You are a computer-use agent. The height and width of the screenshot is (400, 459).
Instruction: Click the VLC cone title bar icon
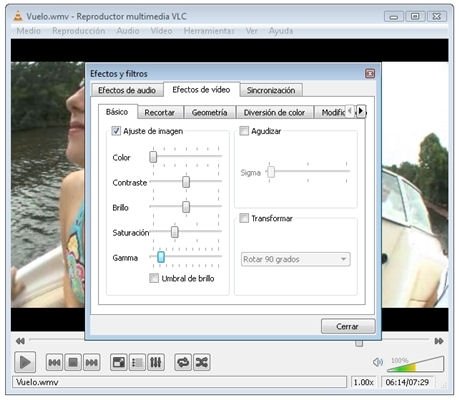(18, 16)
